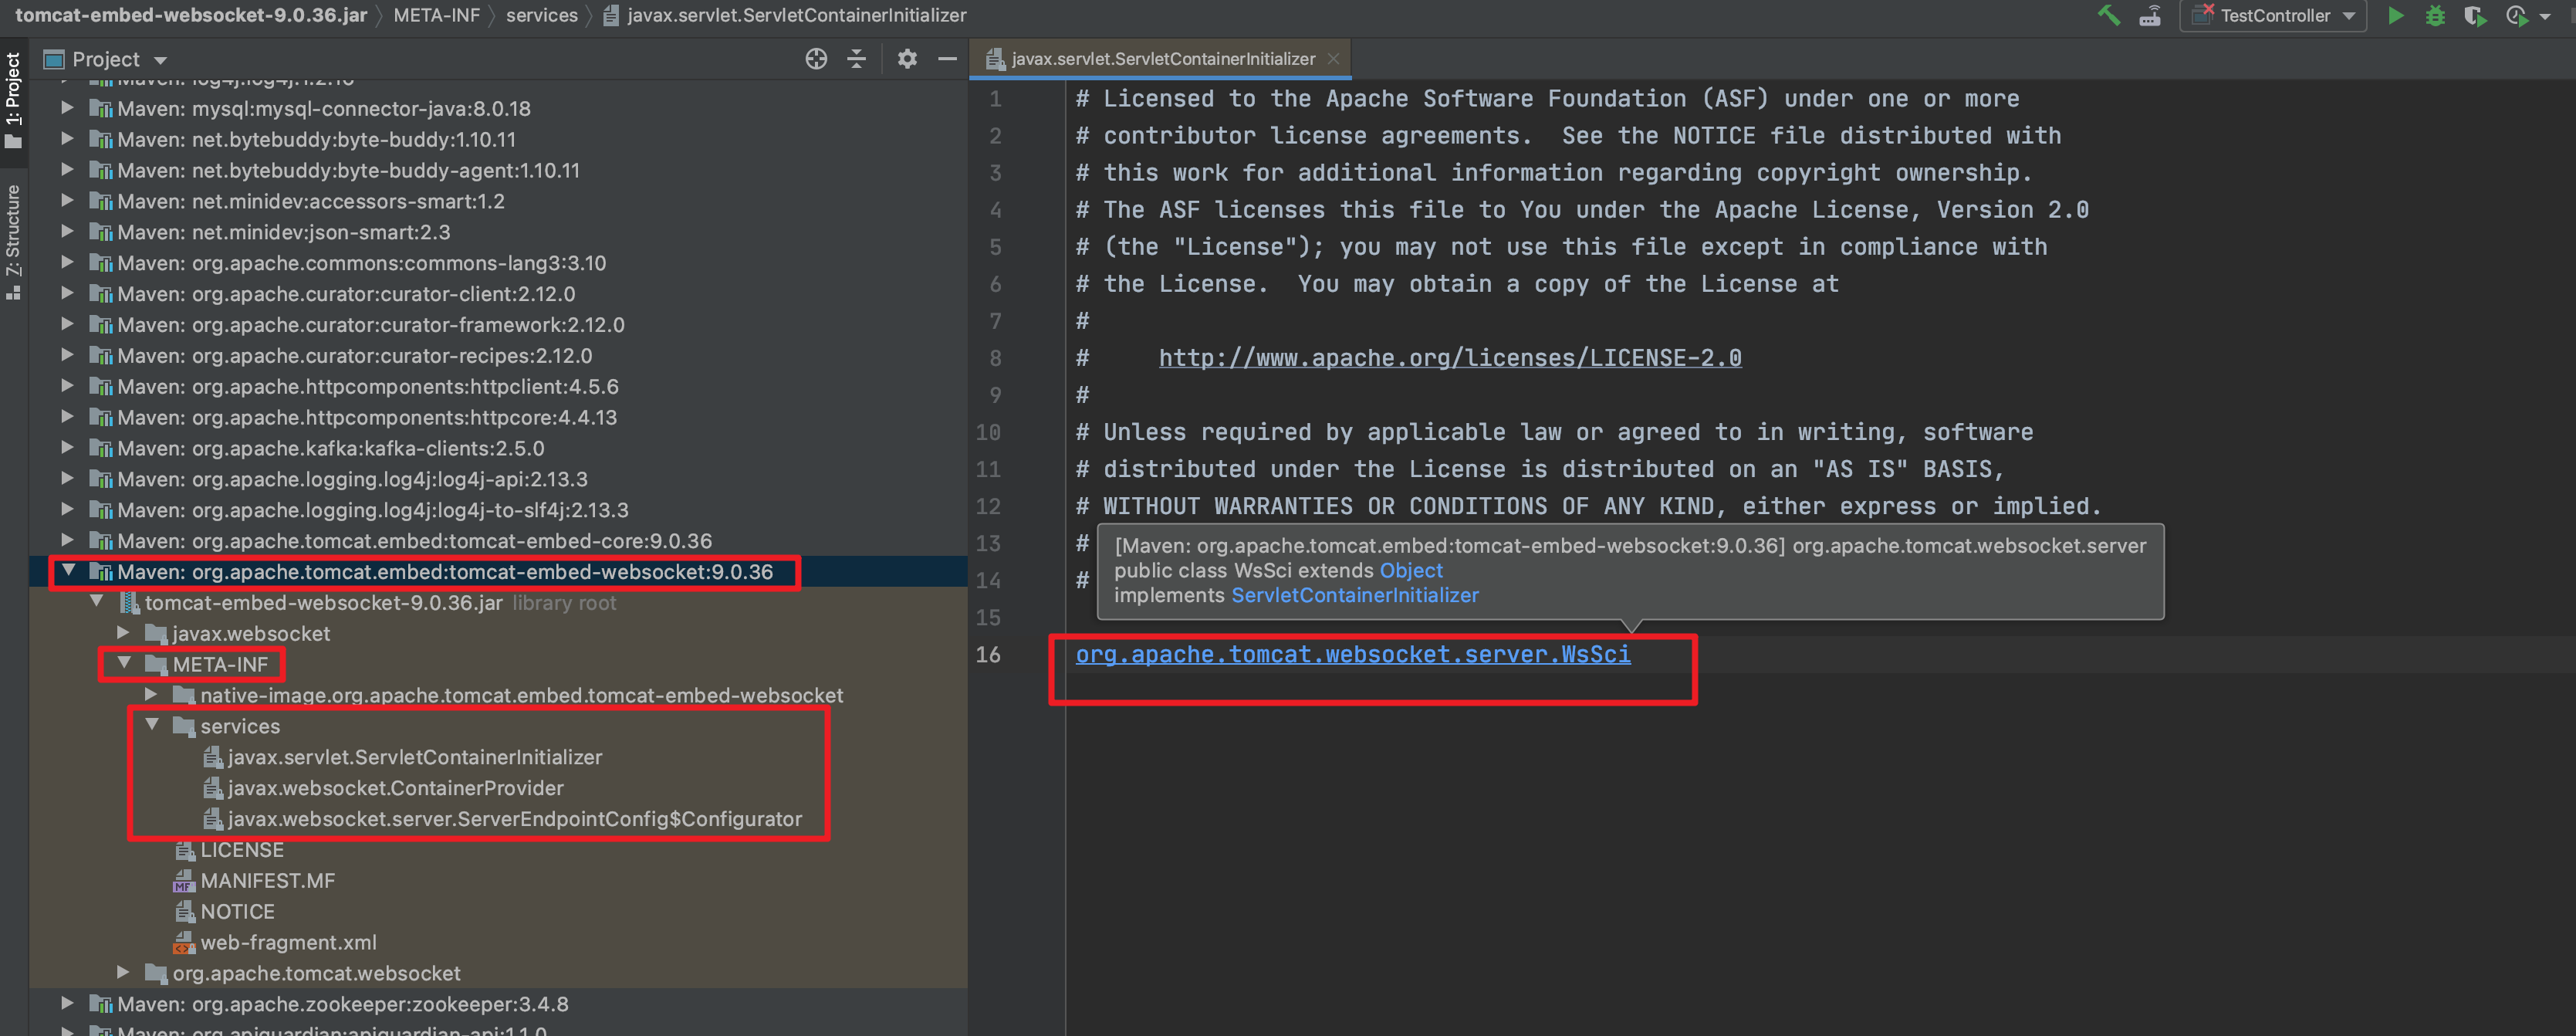This screenshot has height=1036, width=2576.
Task: Click the locate opened file crosshair icon
Action: point(816,59)
